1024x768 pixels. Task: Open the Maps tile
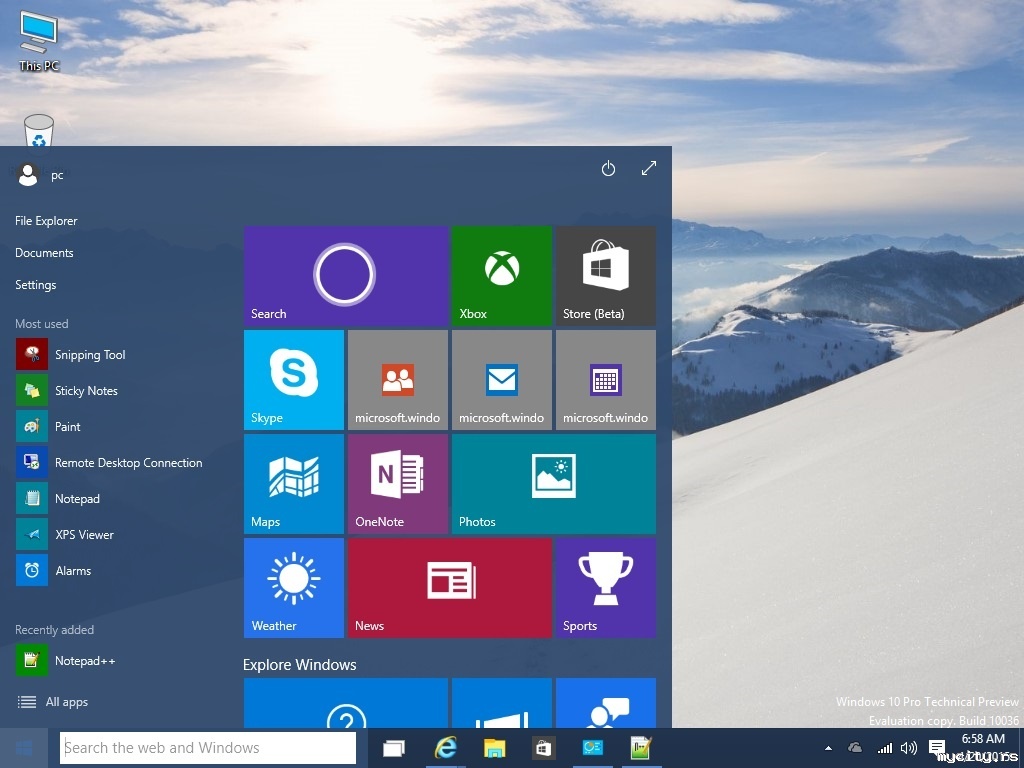(x=294, y=484)
